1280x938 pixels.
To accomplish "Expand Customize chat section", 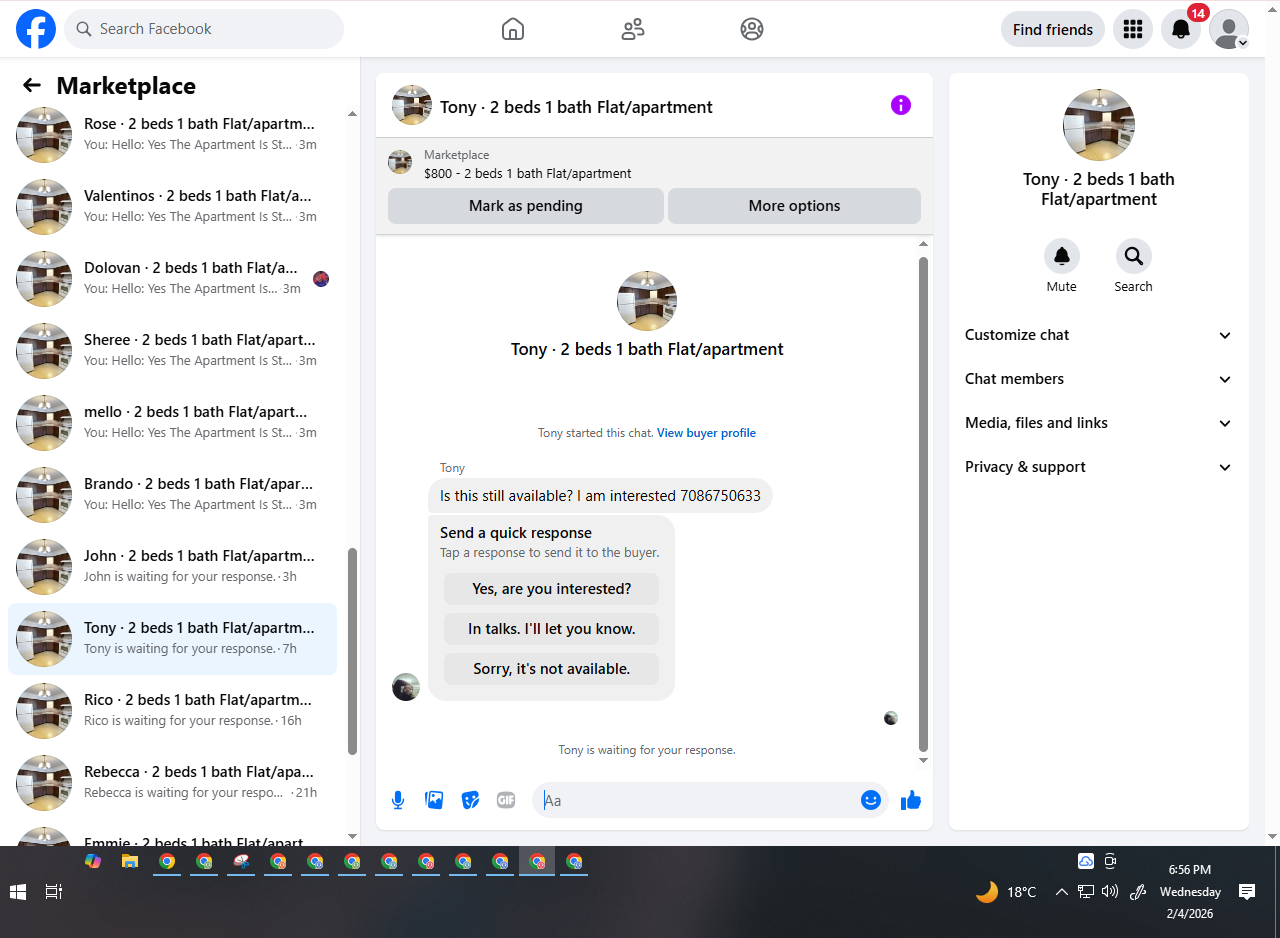I will (x=1099, y=335).
